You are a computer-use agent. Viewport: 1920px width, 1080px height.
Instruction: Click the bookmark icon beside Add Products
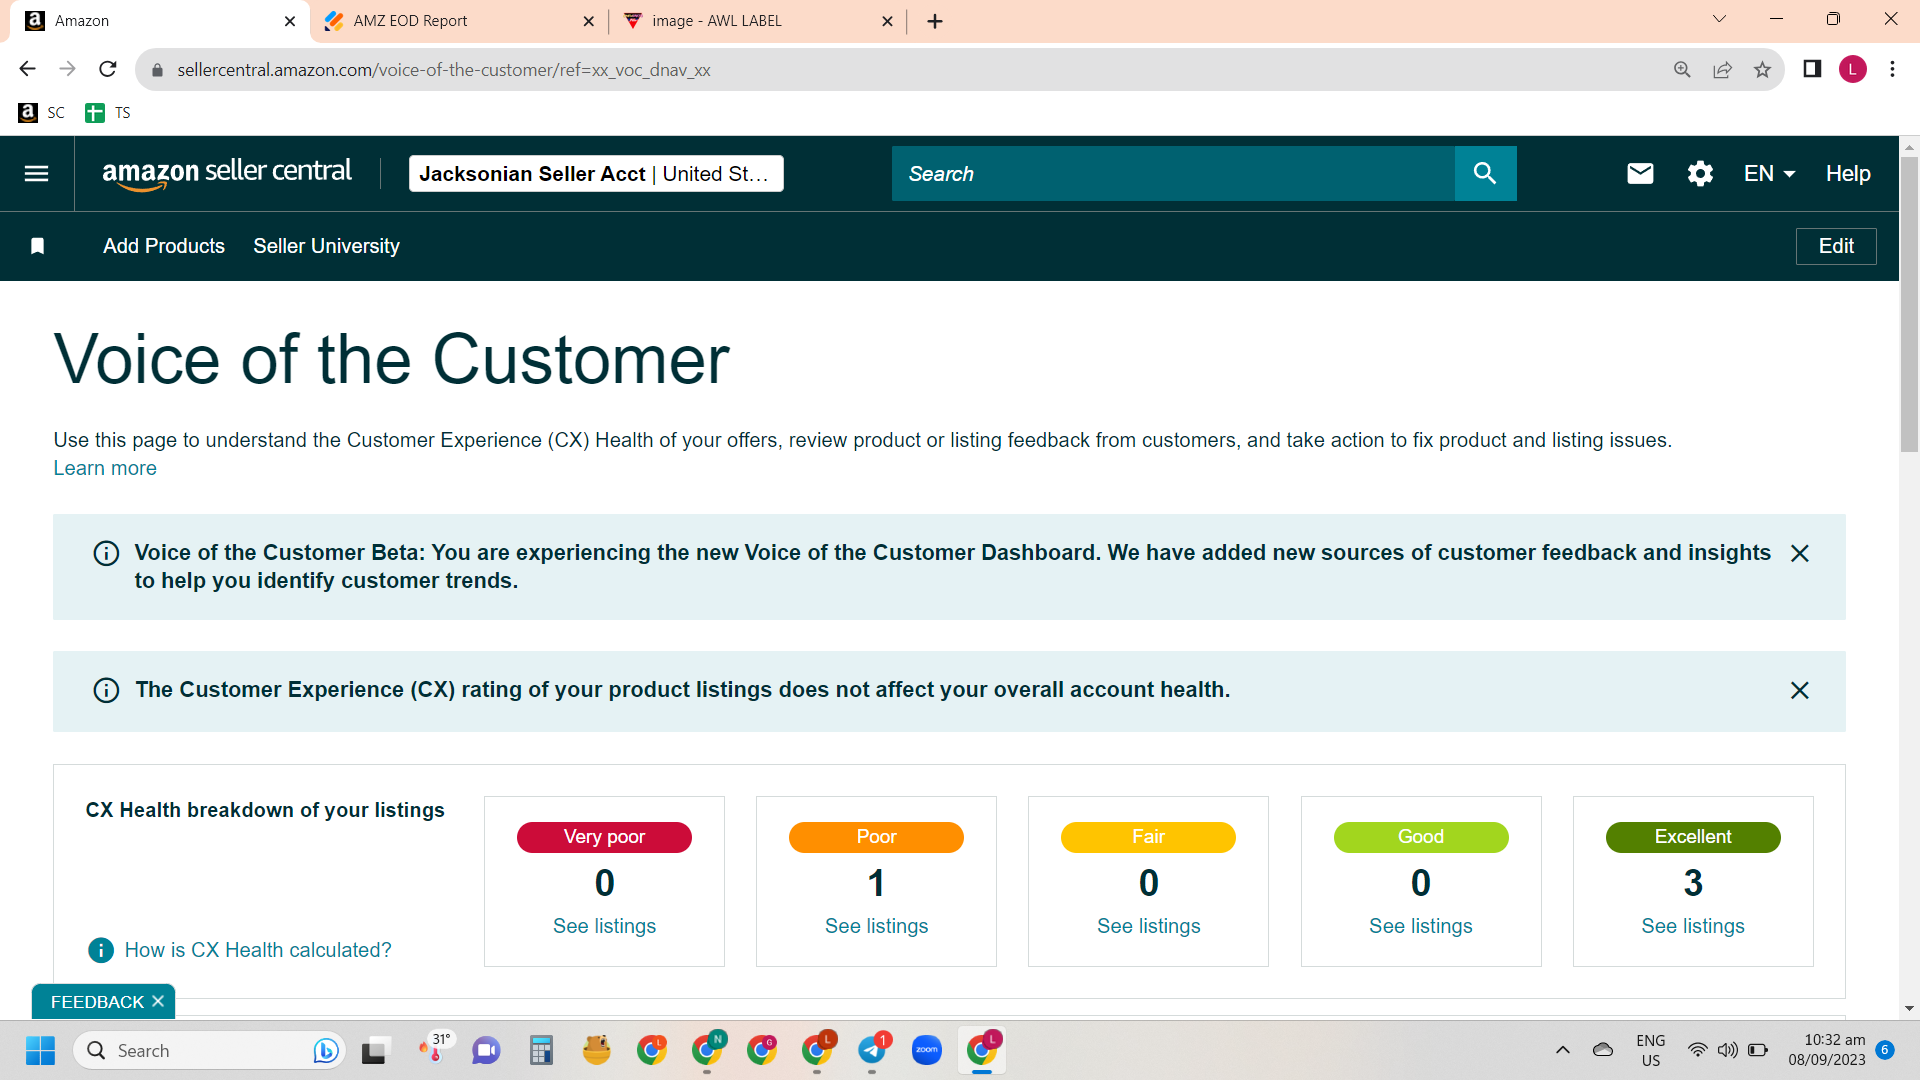pos(38,246)
